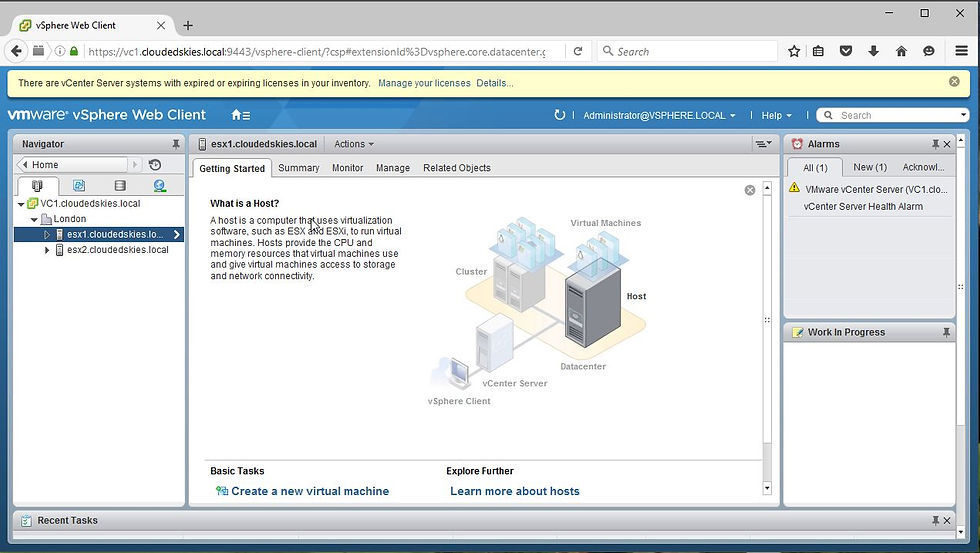Bookmark this page with the star icon
This screenshot has height=553, width=980.
[x=794, y=51]
